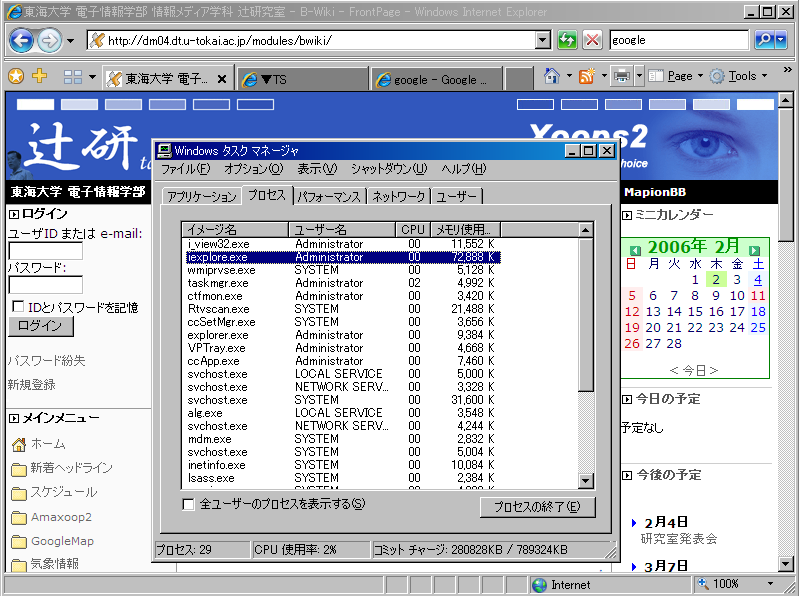Click the google search box
799x596 pixels.
pos(679,40)
